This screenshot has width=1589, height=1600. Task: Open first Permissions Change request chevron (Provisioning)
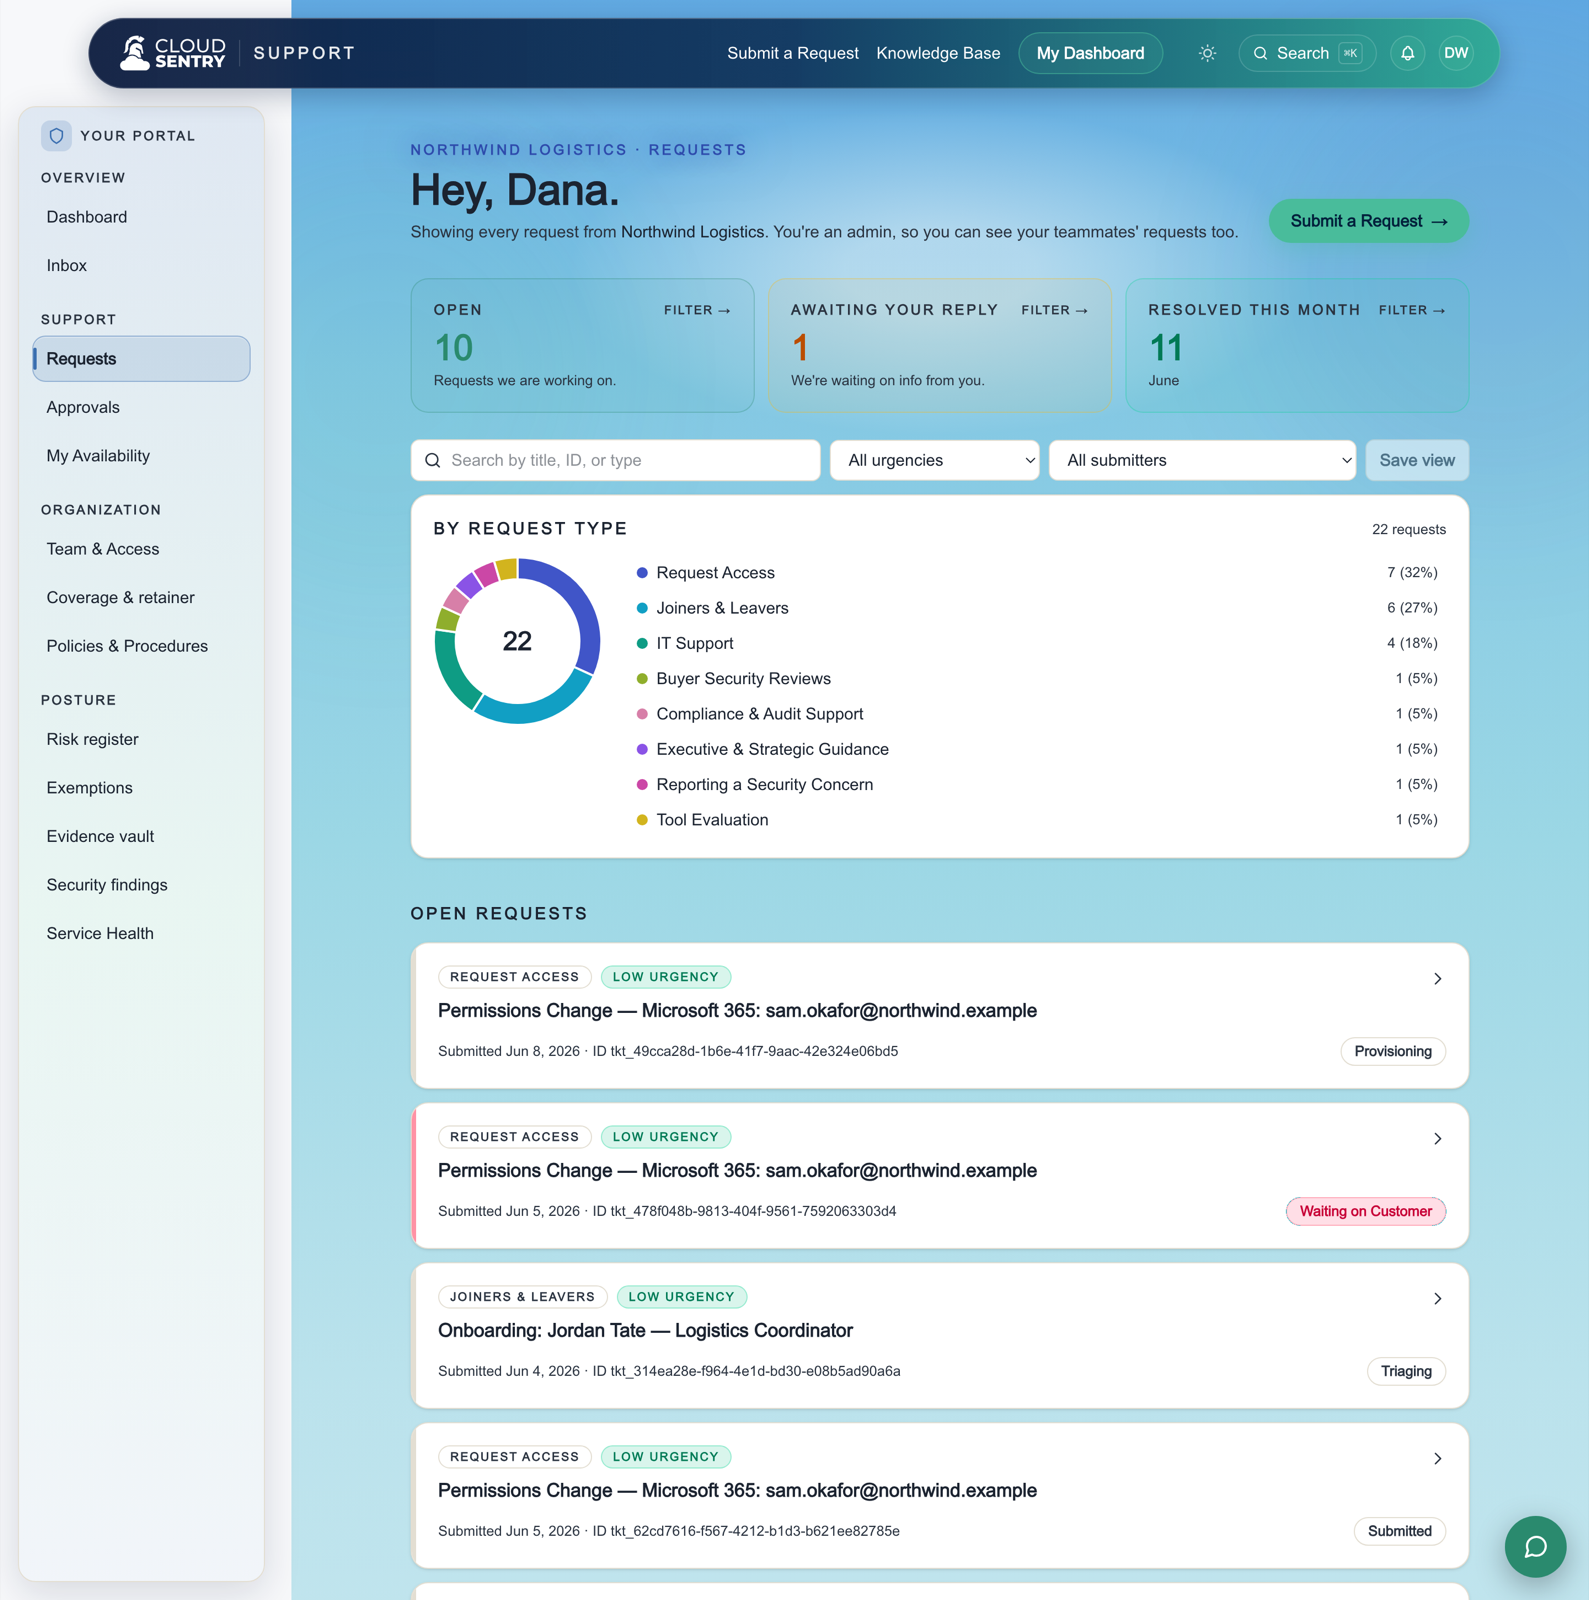tap(1437, 978)
